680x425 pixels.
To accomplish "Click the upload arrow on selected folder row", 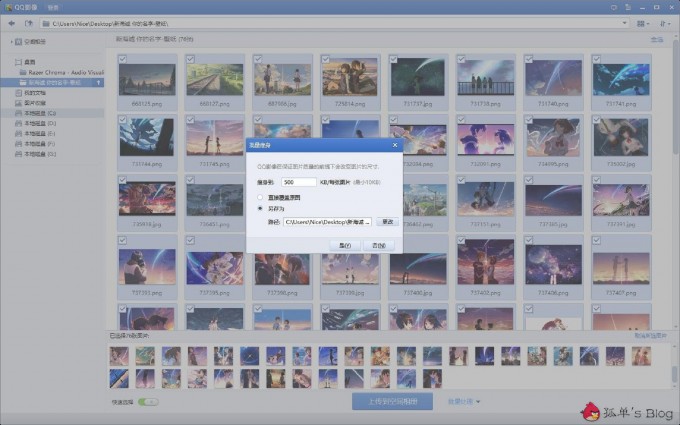I will click(98, 82).
